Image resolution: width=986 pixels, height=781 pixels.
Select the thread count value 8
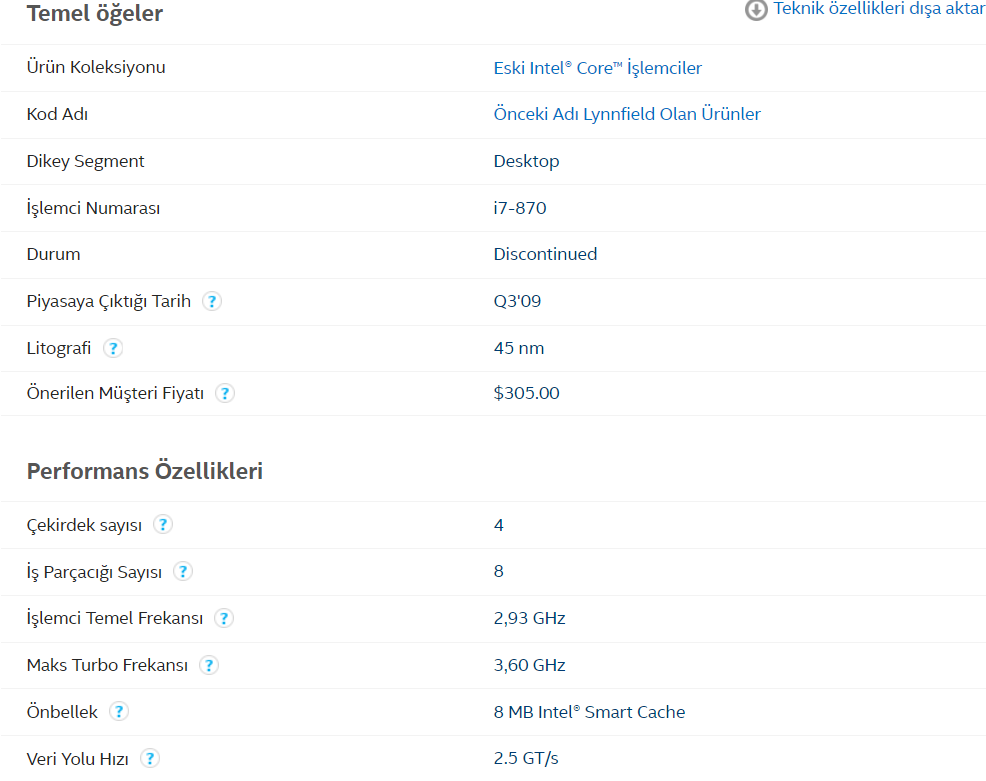(499, 571)
